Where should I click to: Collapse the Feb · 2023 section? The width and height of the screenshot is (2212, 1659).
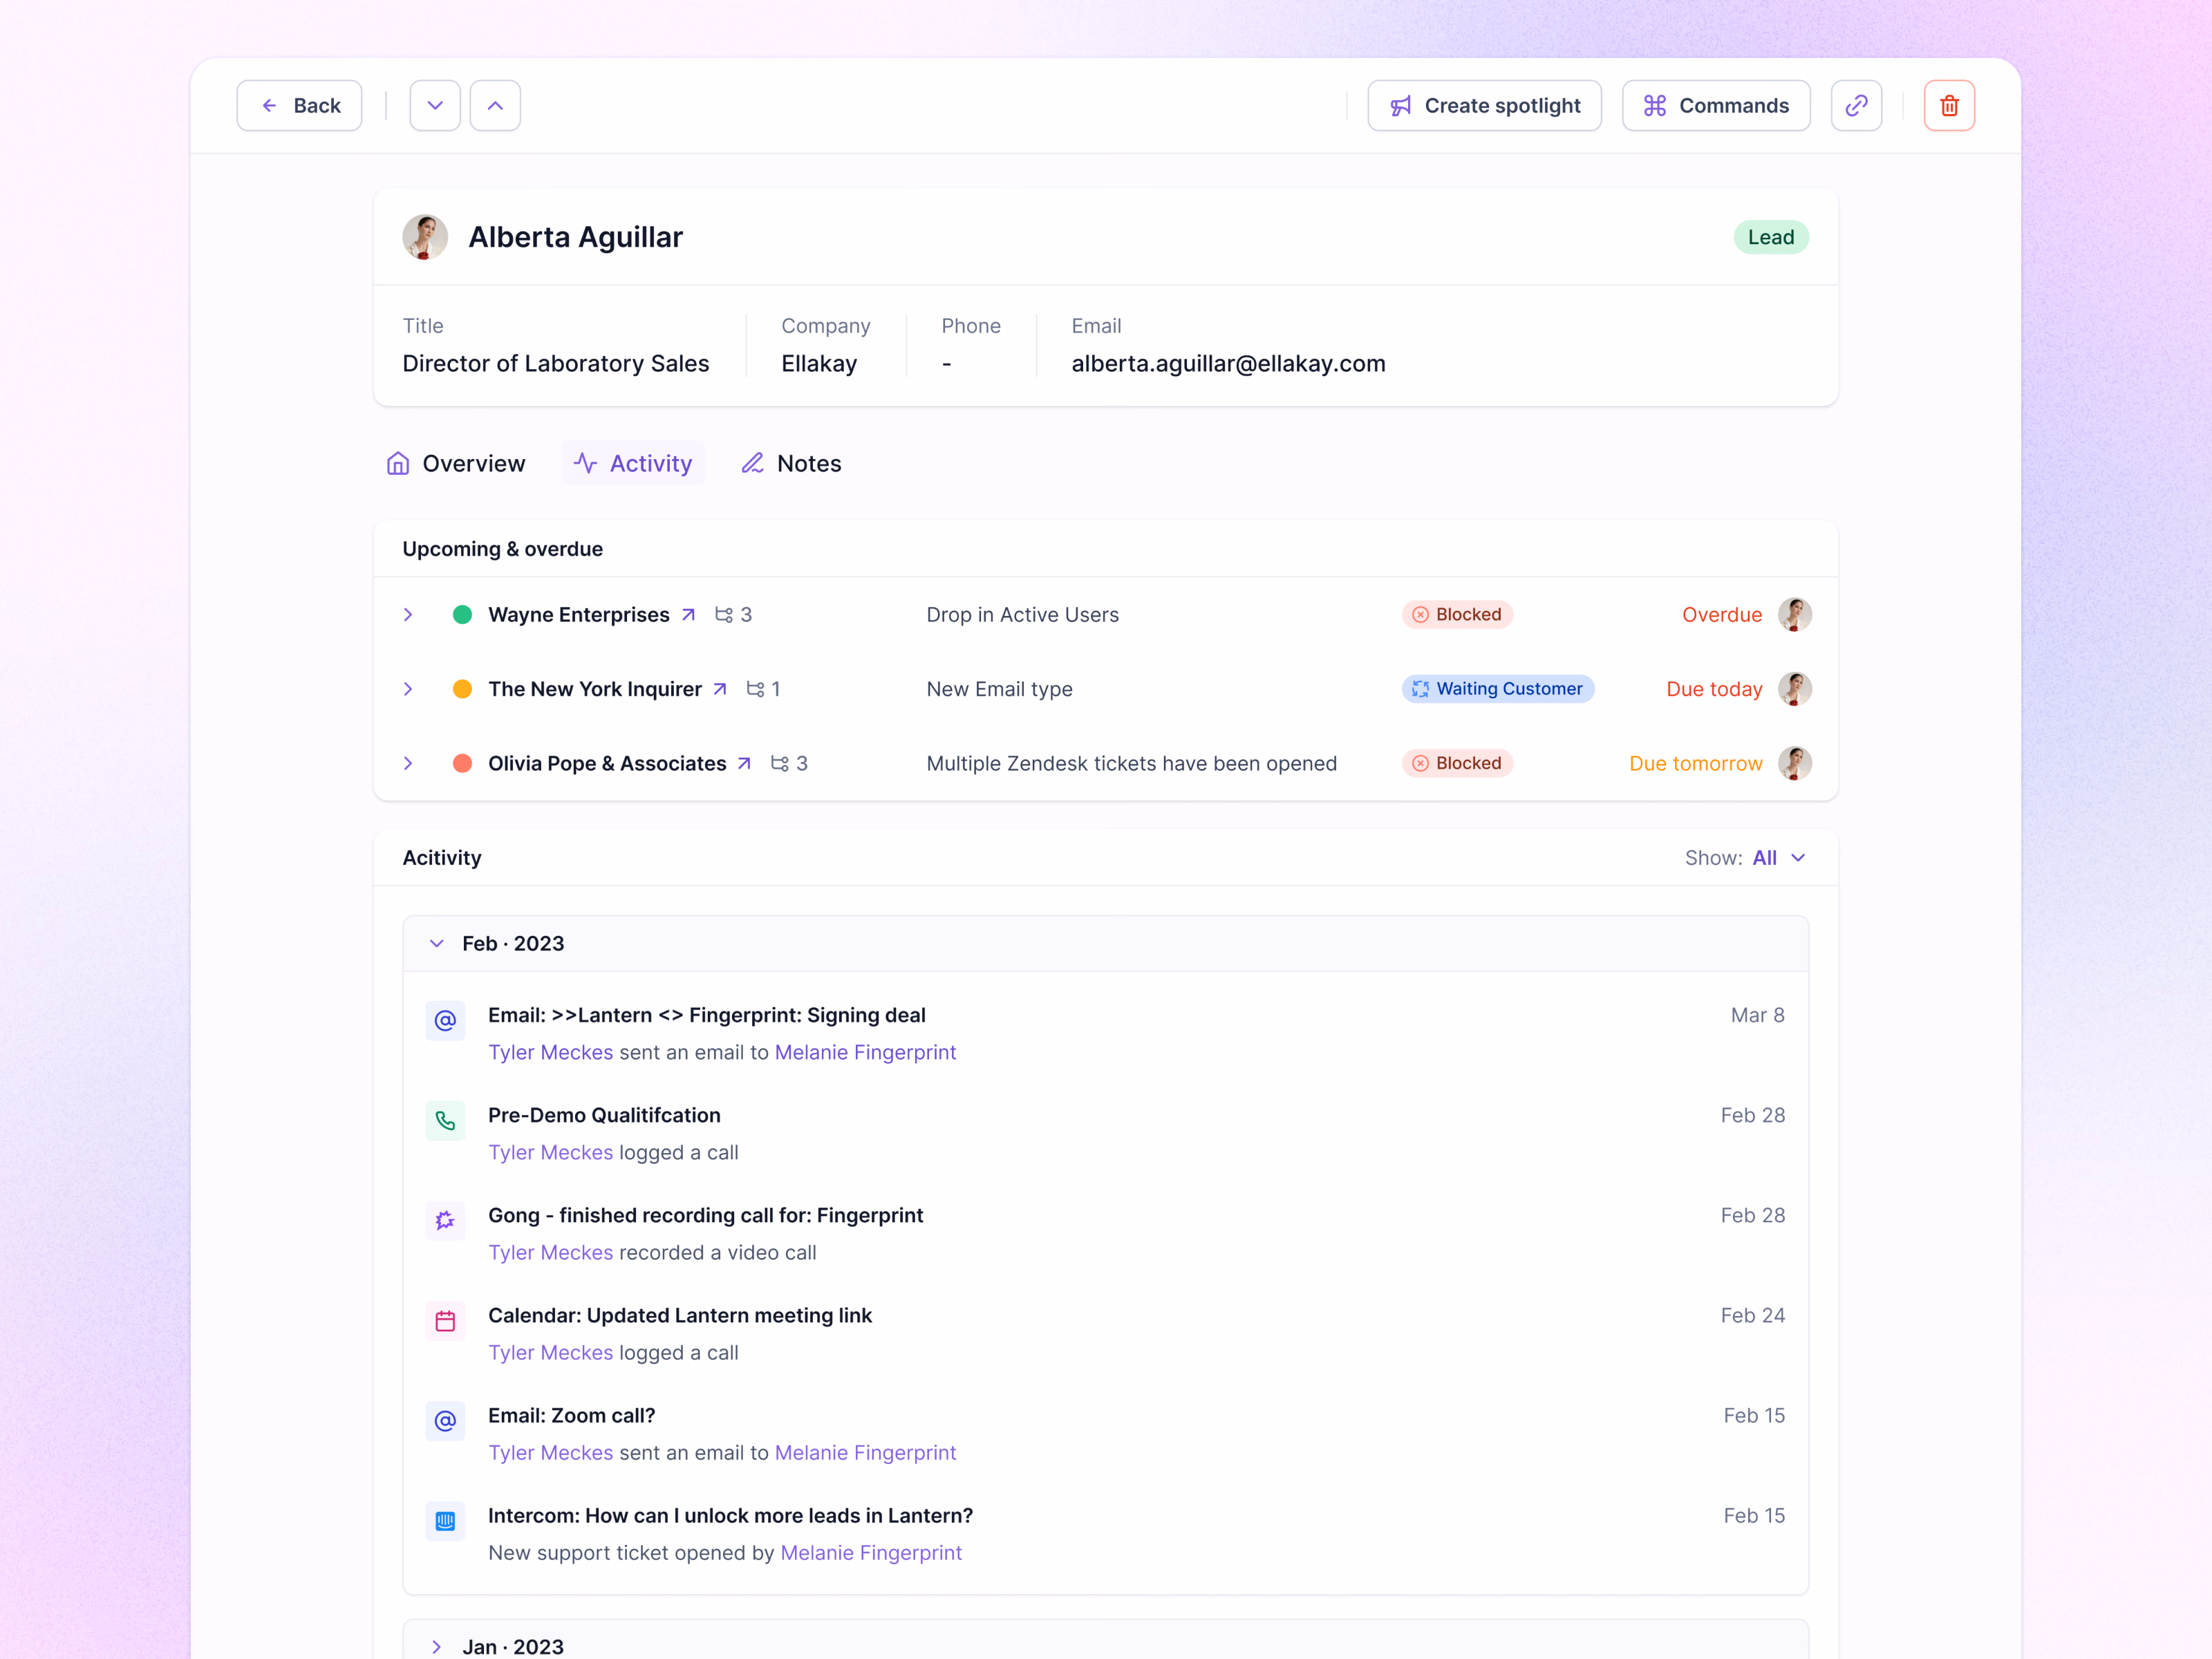tap(437, 944)
